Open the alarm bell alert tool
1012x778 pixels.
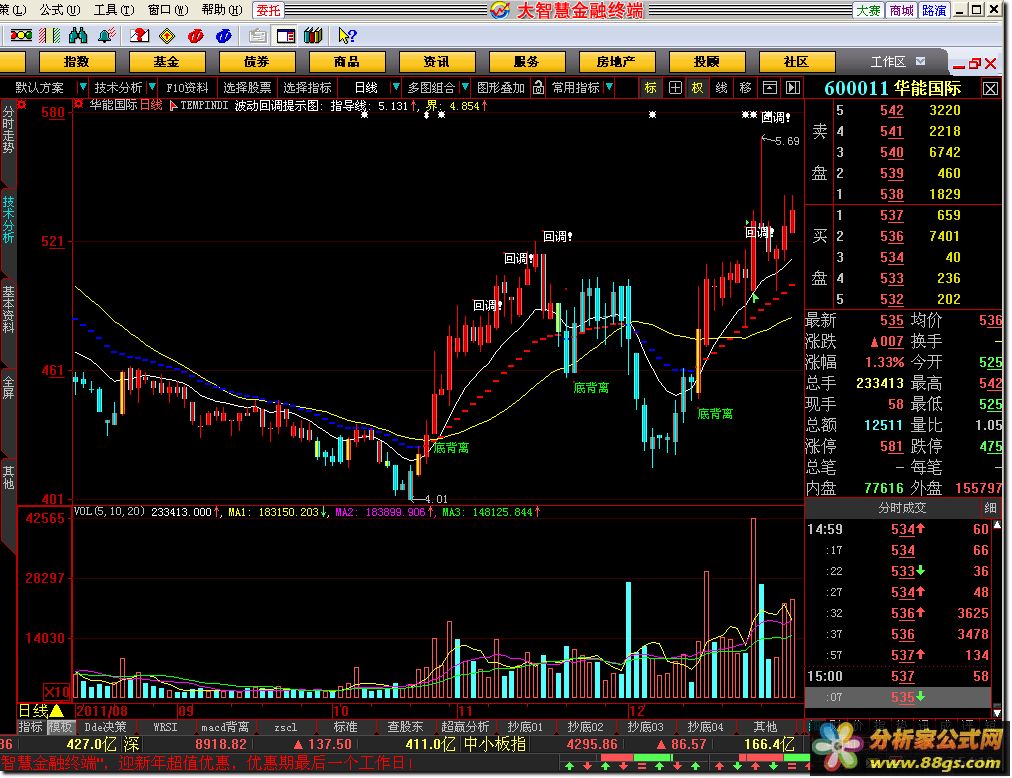pos(106,36)
